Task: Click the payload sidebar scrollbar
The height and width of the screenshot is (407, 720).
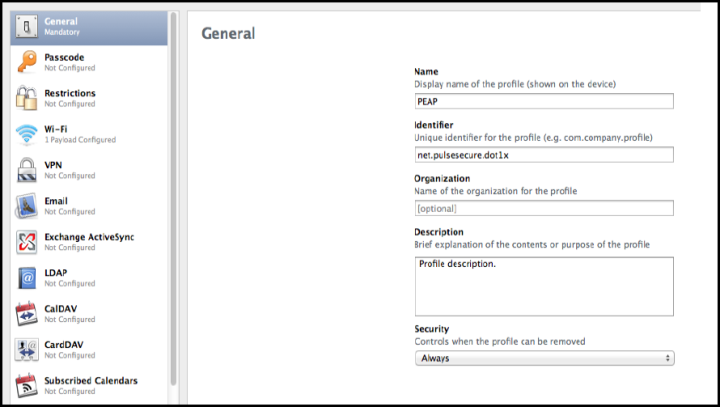Action: click(x=173, y=200)
